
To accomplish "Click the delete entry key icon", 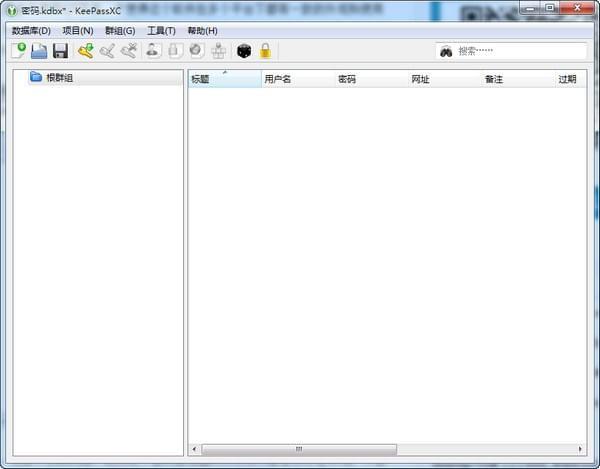I will (x=129, y=51).
